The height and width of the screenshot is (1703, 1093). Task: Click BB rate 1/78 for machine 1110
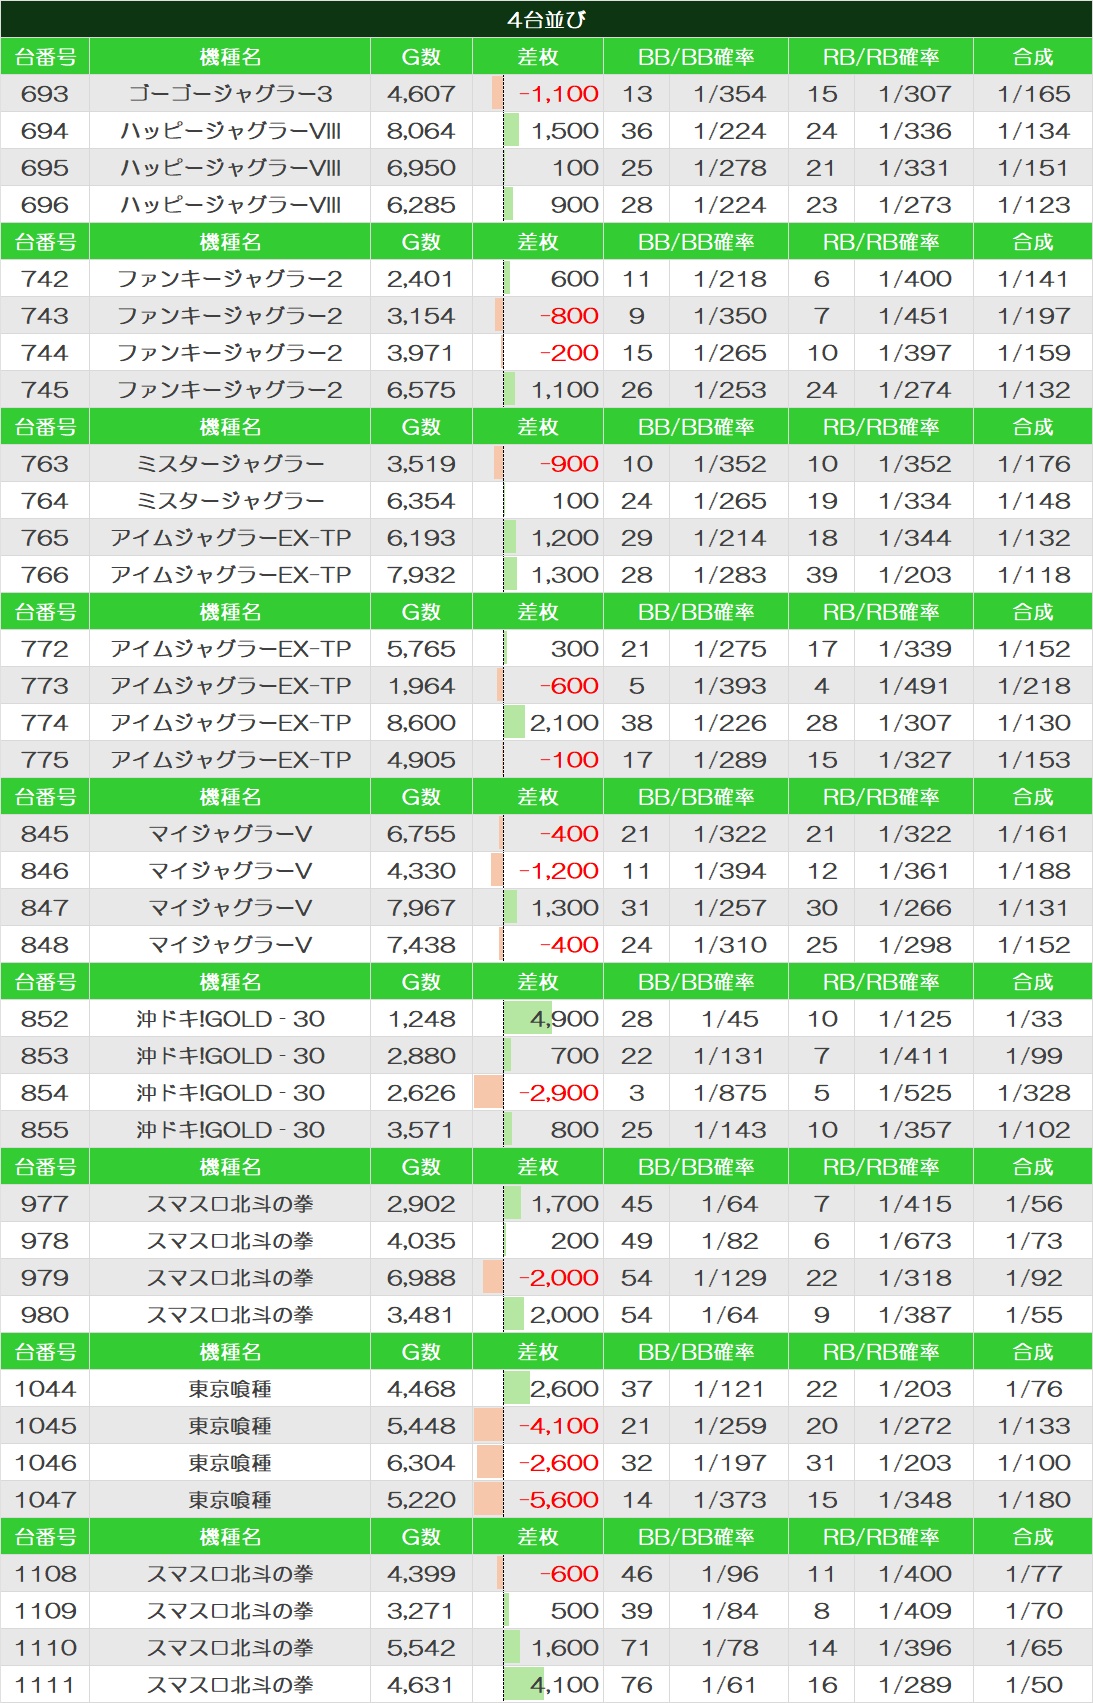pyautogui.click(x=730, y=1648)
